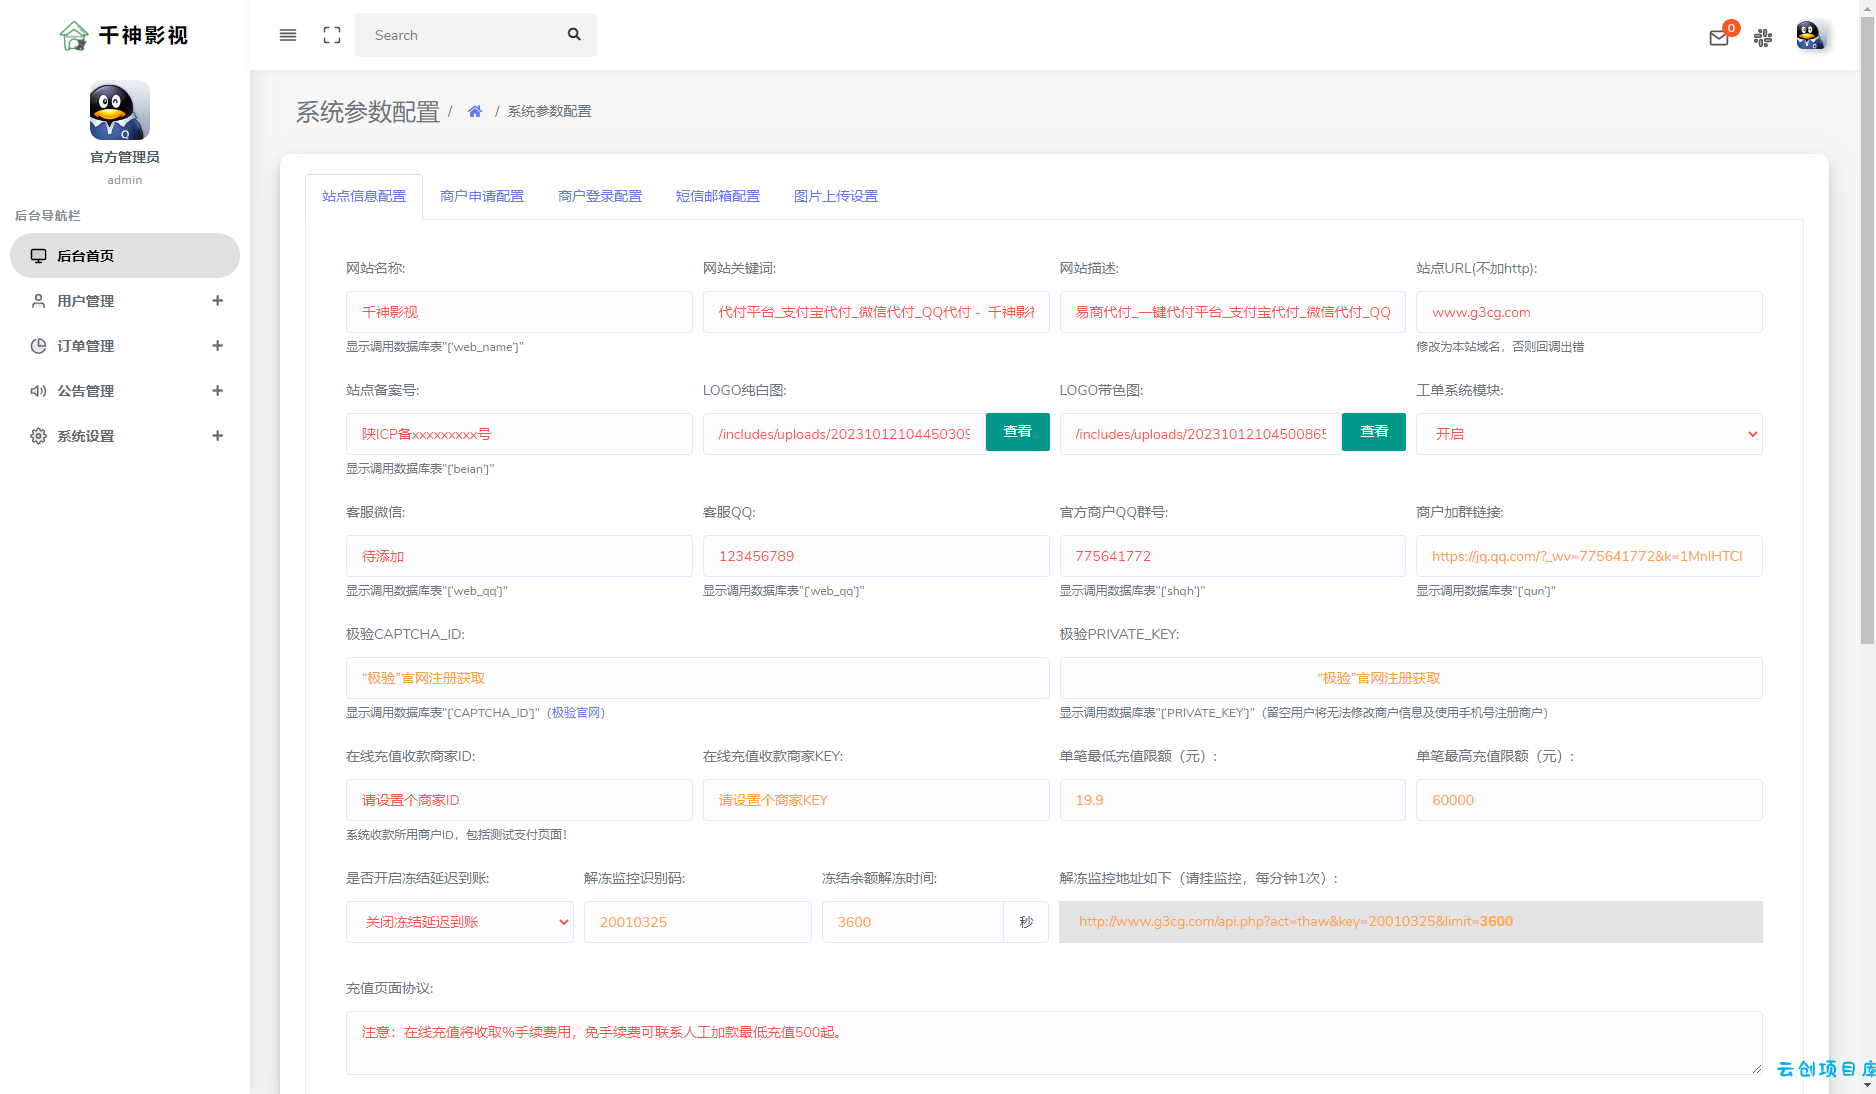
Task: Click the 极验CAPTCHA_ID input field
Action: pyautogui.click(x=698, y=678)
